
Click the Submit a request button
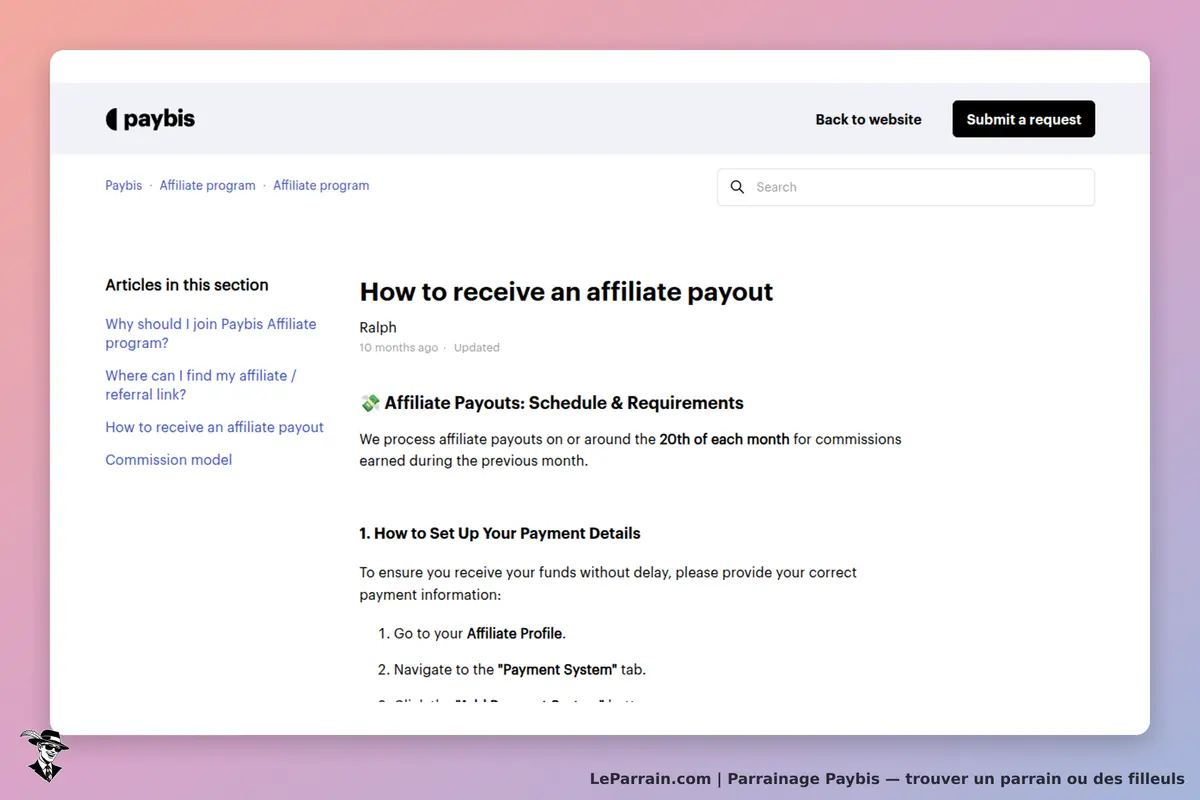[x=1024, y=119]
